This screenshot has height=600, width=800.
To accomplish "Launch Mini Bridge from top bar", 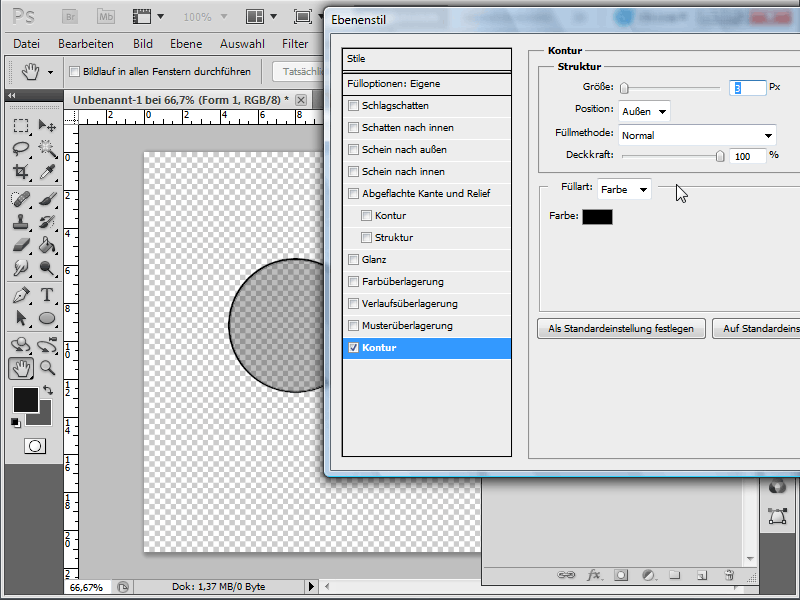I will tap(106, 17).
